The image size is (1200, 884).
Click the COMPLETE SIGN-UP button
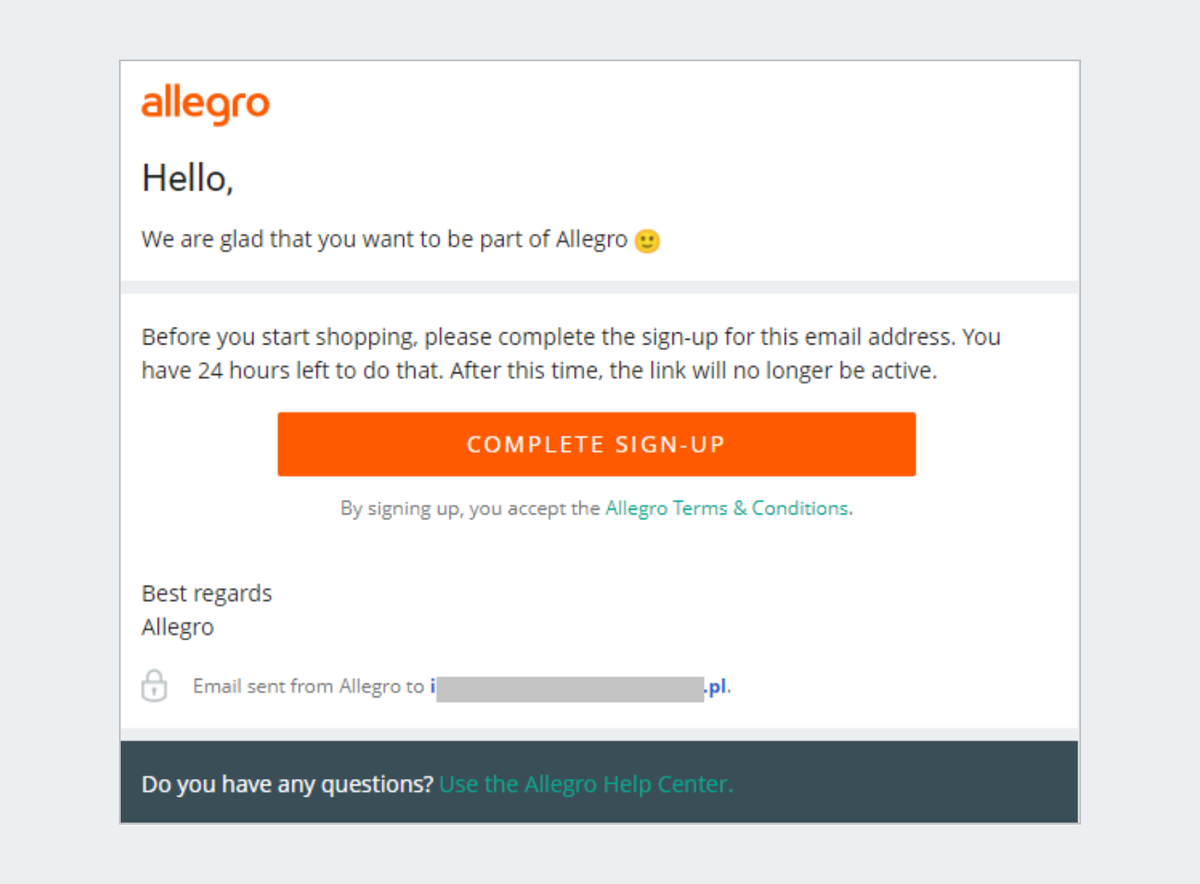[x=596, y=444]
